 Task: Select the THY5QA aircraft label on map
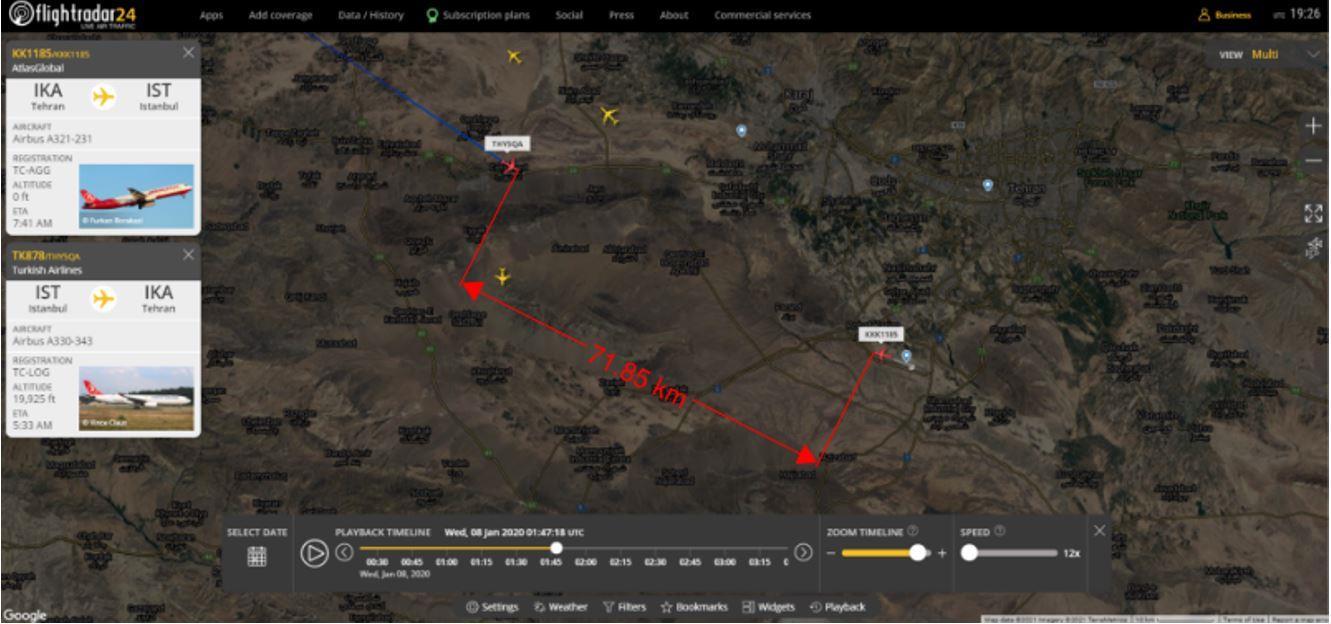click(506, 144)
